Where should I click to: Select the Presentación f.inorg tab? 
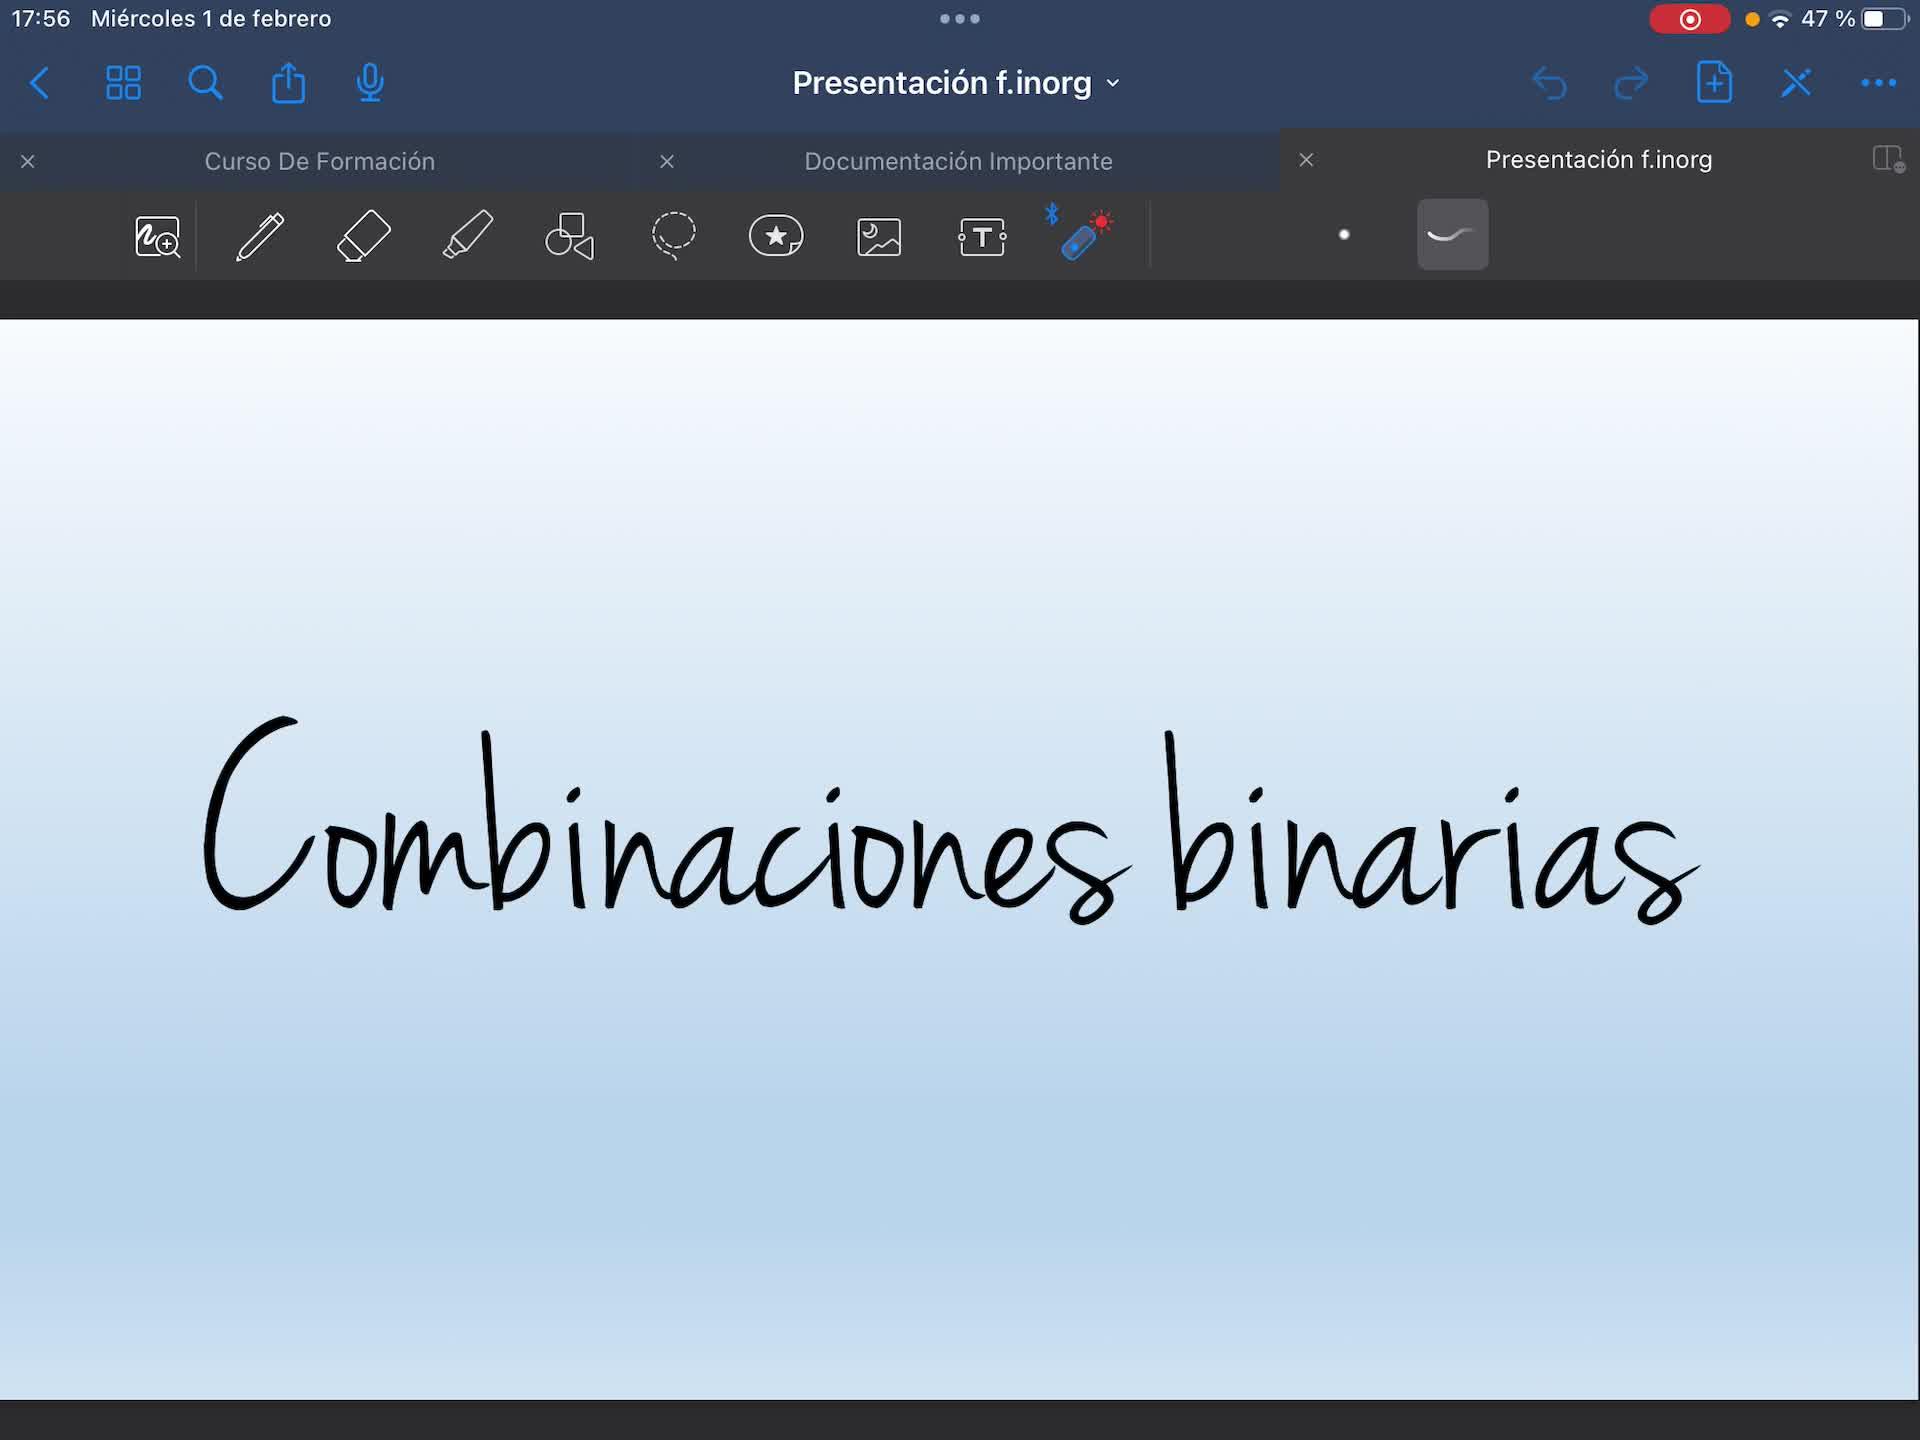coord(1598,160)
